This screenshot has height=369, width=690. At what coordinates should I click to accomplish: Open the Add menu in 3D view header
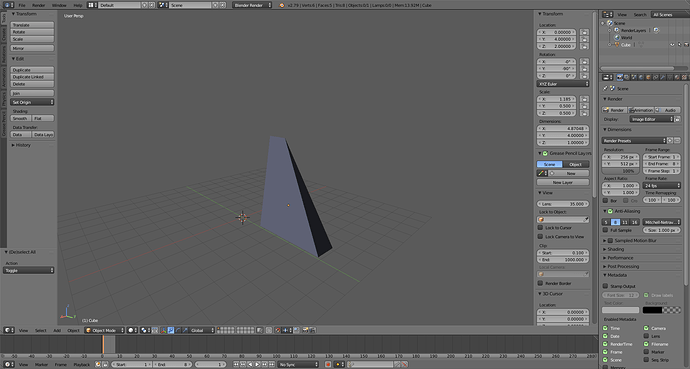pos(57,330)
